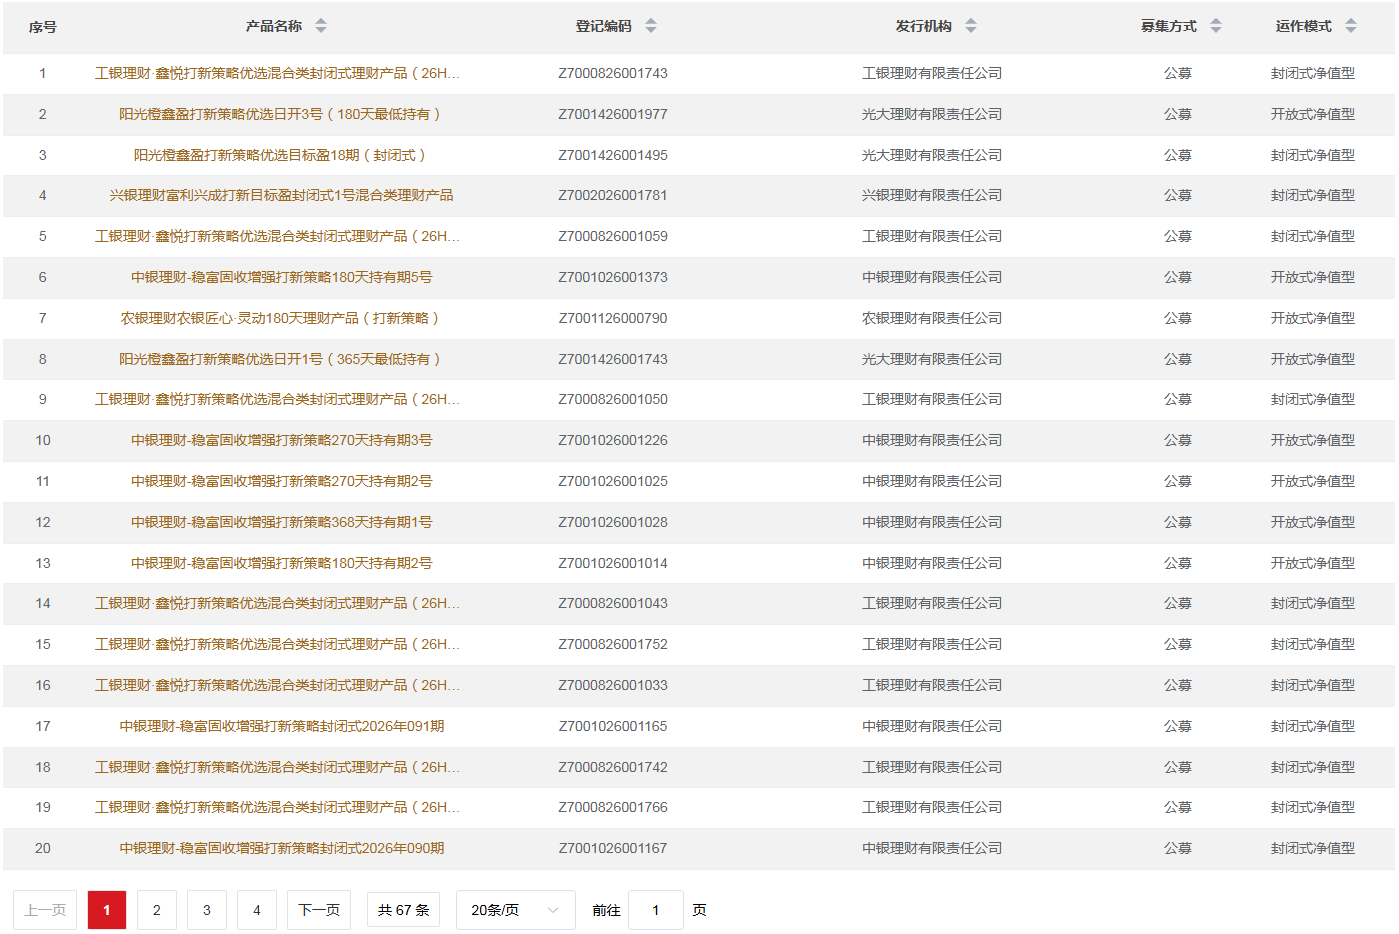Image resolution: width=1399 pixels, height=934 pixels.
Task: Open product 阳光橙鑫盈打新策略优选日开1号（365天最低持有）
Action: click(281, 359)
